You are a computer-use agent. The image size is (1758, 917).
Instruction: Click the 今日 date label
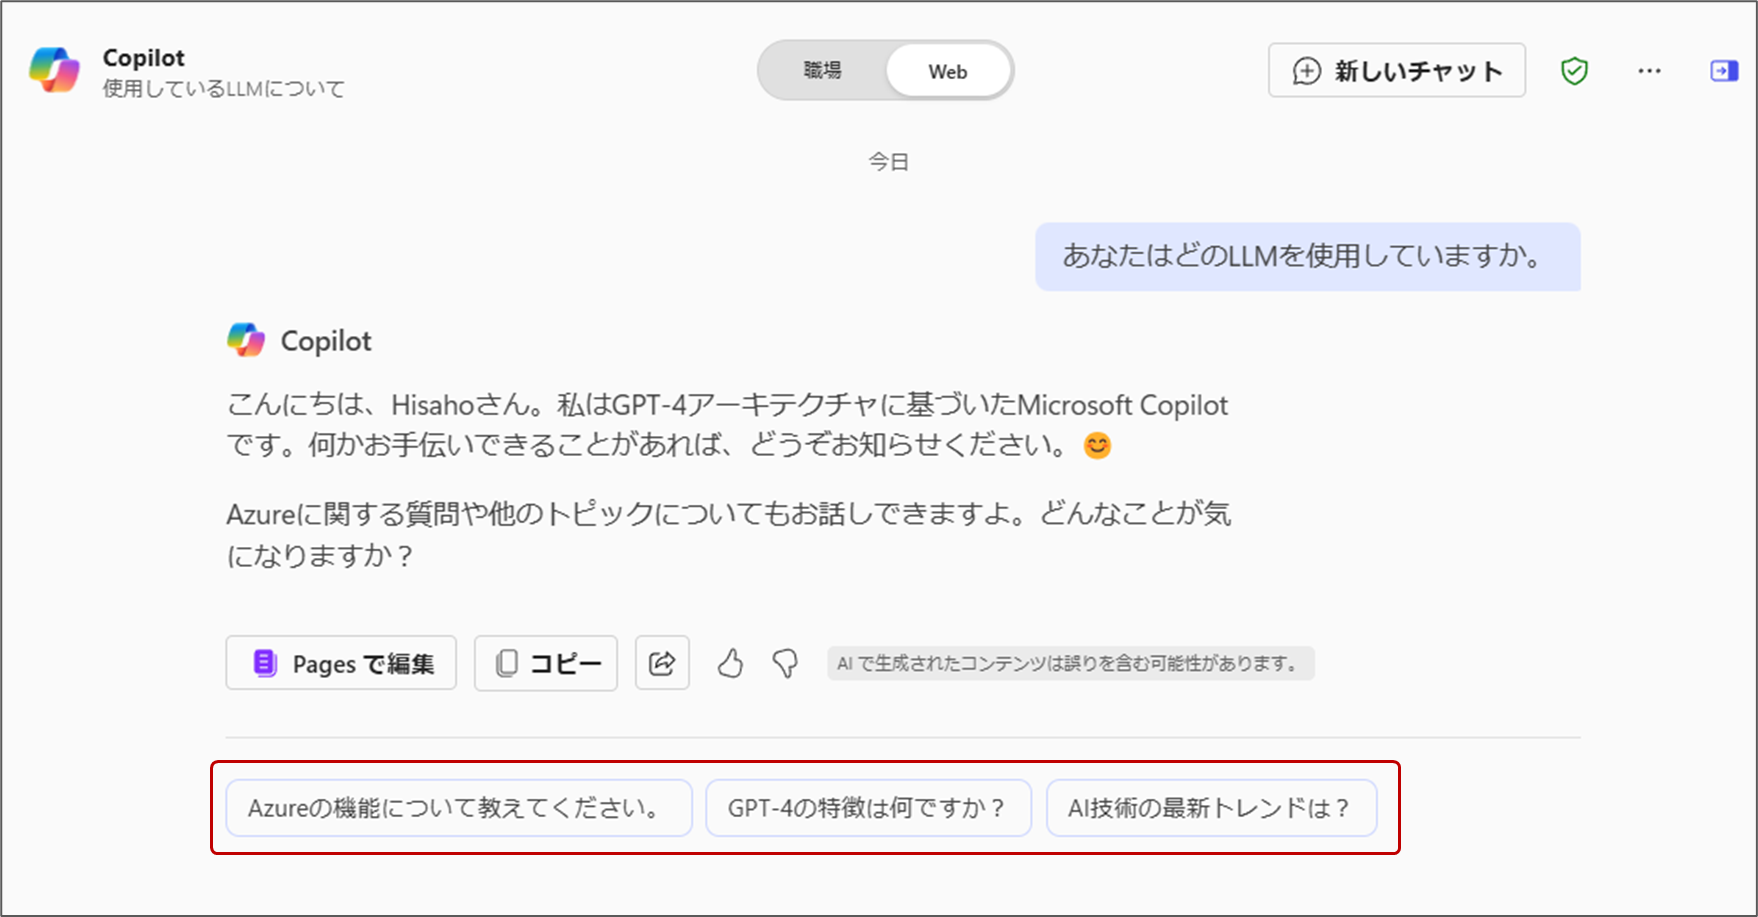point(888,162)
